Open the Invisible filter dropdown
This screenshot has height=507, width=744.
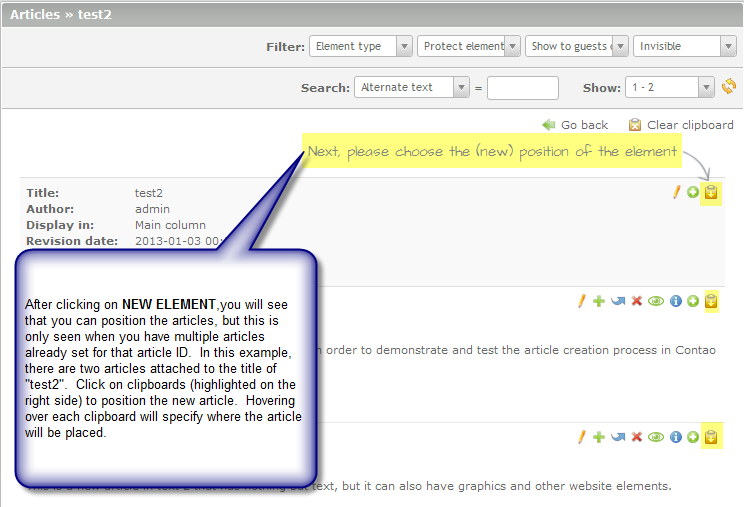(x=685, y=46)
